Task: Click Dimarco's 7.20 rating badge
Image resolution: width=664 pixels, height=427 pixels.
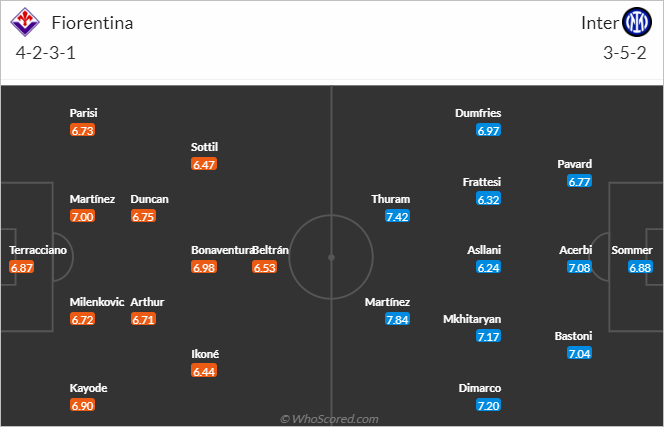Action: coord(488,405)
